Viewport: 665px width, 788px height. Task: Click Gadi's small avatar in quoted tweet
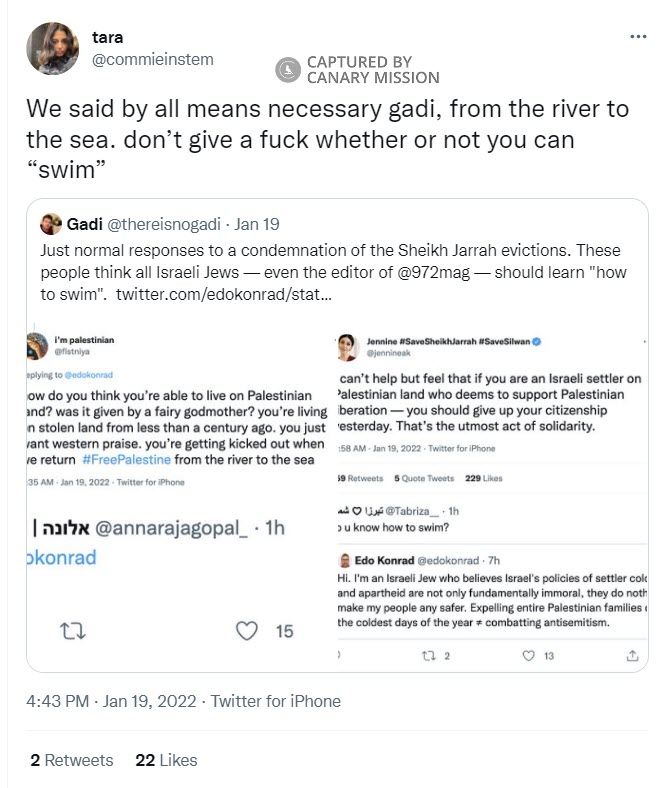coord(51,223)
